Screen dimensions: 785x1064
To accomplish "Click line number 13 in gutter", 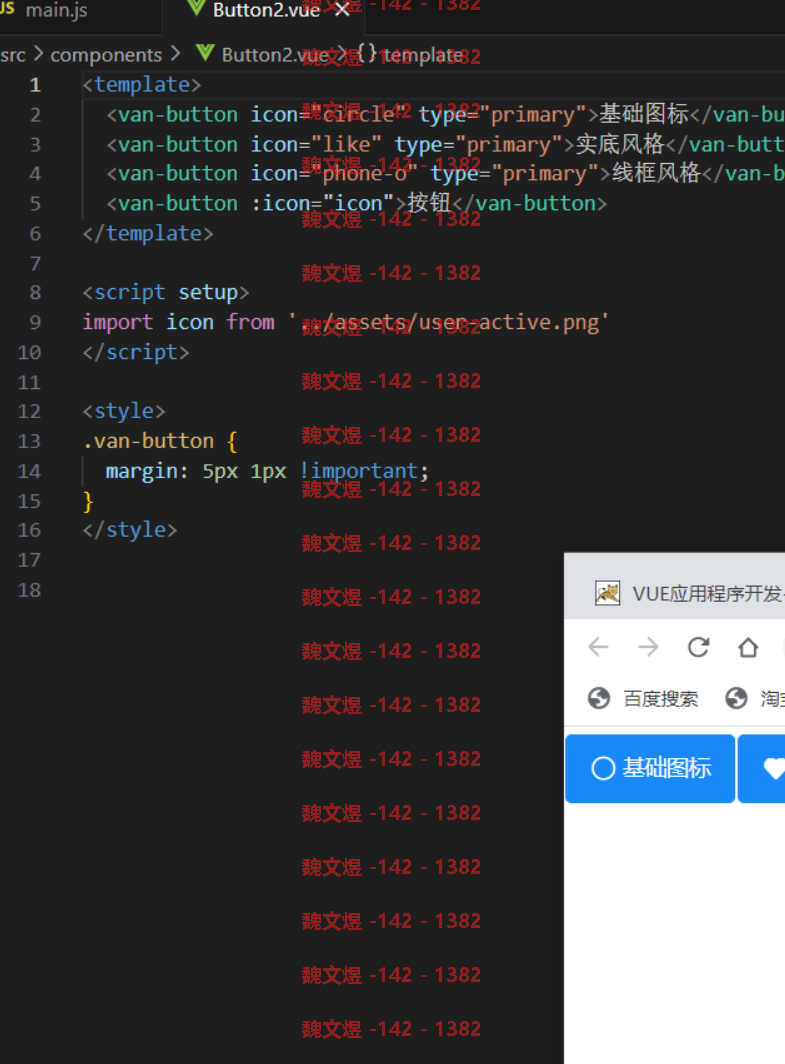I will point(29,442).
